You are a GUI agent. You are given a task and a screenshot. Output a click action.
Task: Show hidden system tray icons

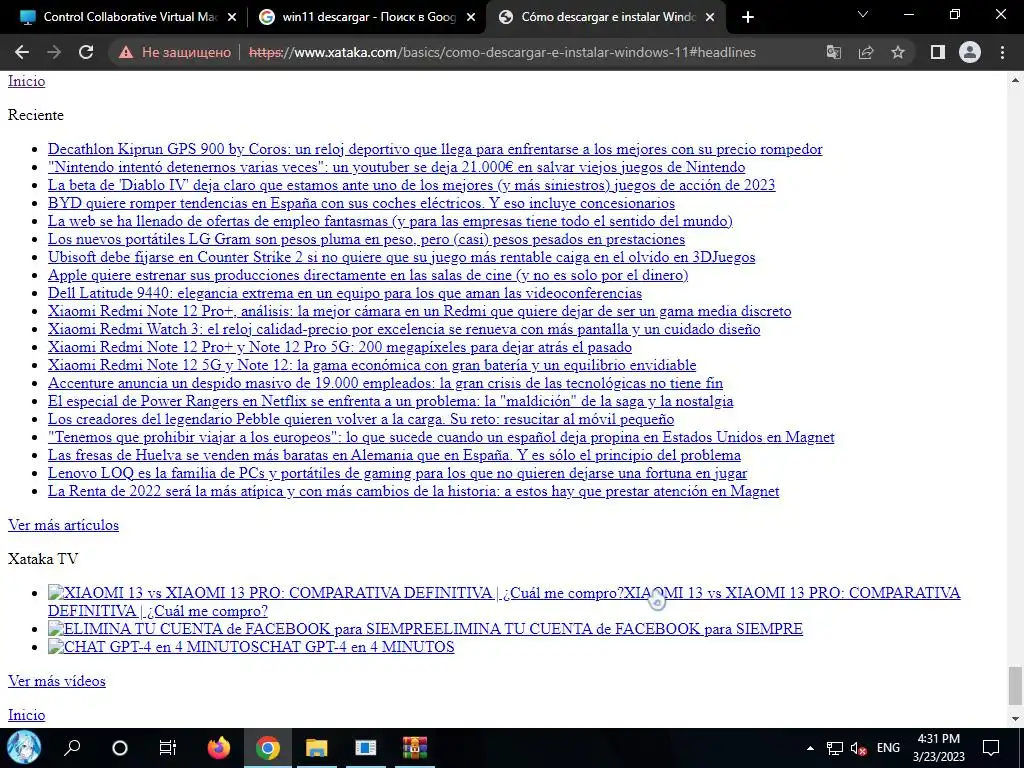[810, 748]
